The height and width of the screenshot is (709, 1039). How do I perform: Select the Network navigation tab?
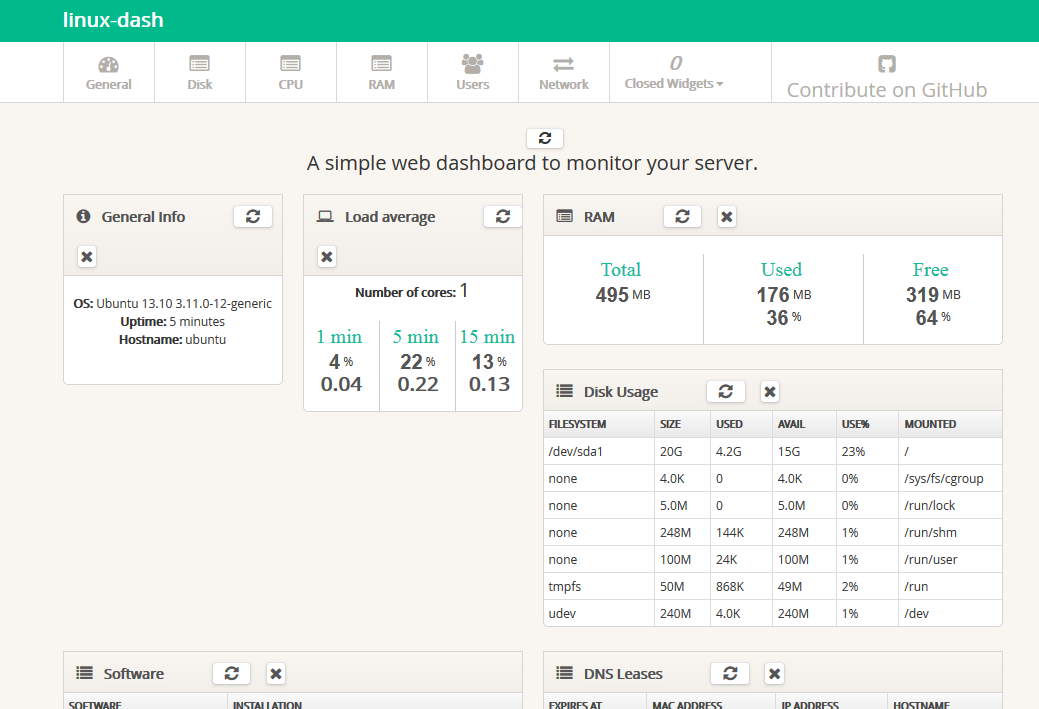pos(564,73)
